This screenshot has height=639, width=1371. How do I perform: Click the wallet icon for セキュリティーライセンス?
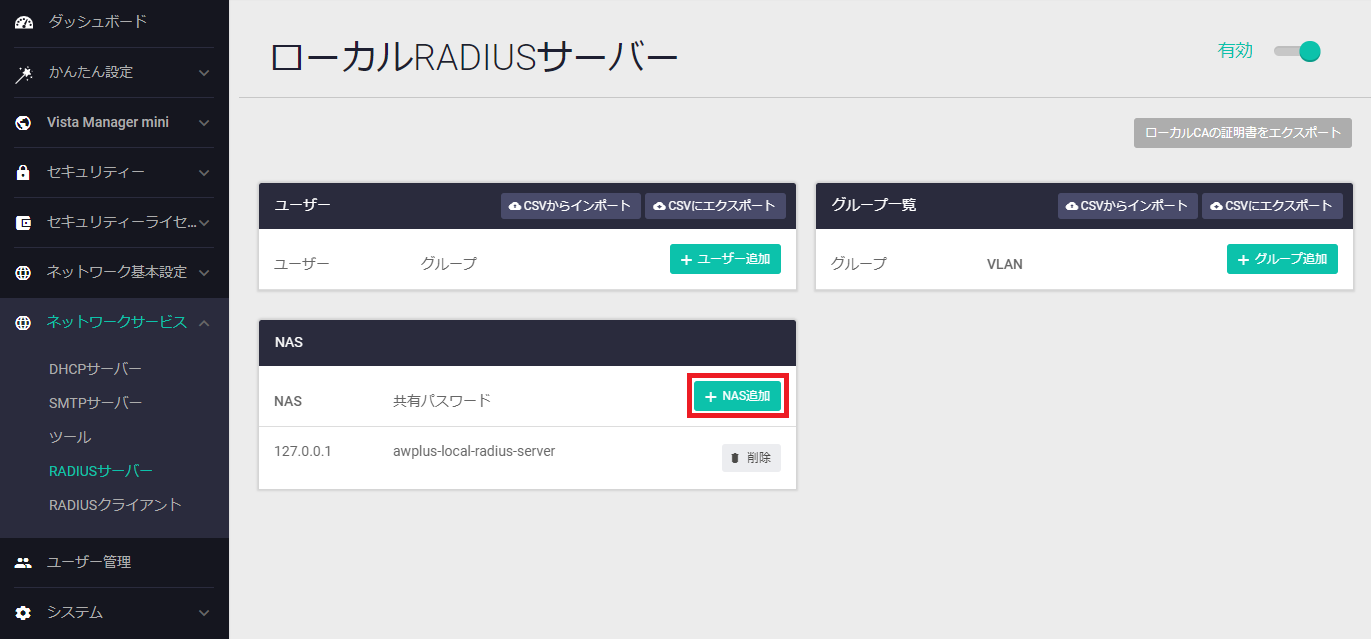pos(24,223)
